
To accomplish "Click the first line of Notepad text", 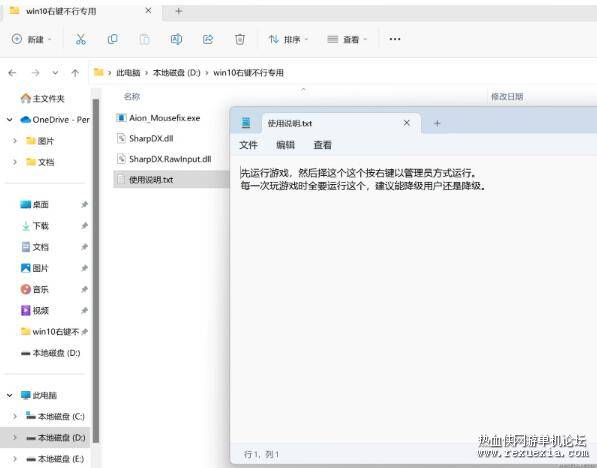I will [359, 174].
